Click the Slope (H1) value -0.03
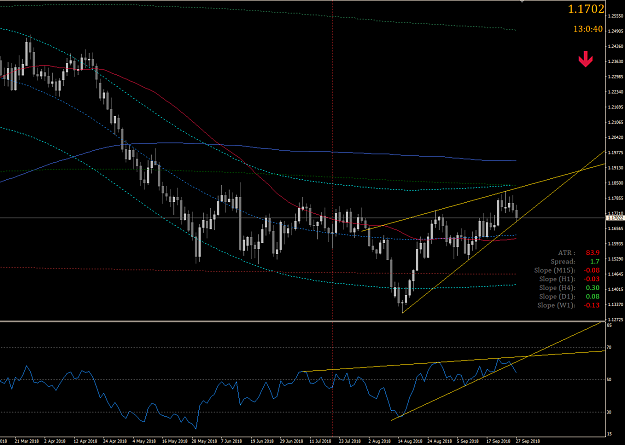Screen dimensions: 625x445 (x=591, y=279)
